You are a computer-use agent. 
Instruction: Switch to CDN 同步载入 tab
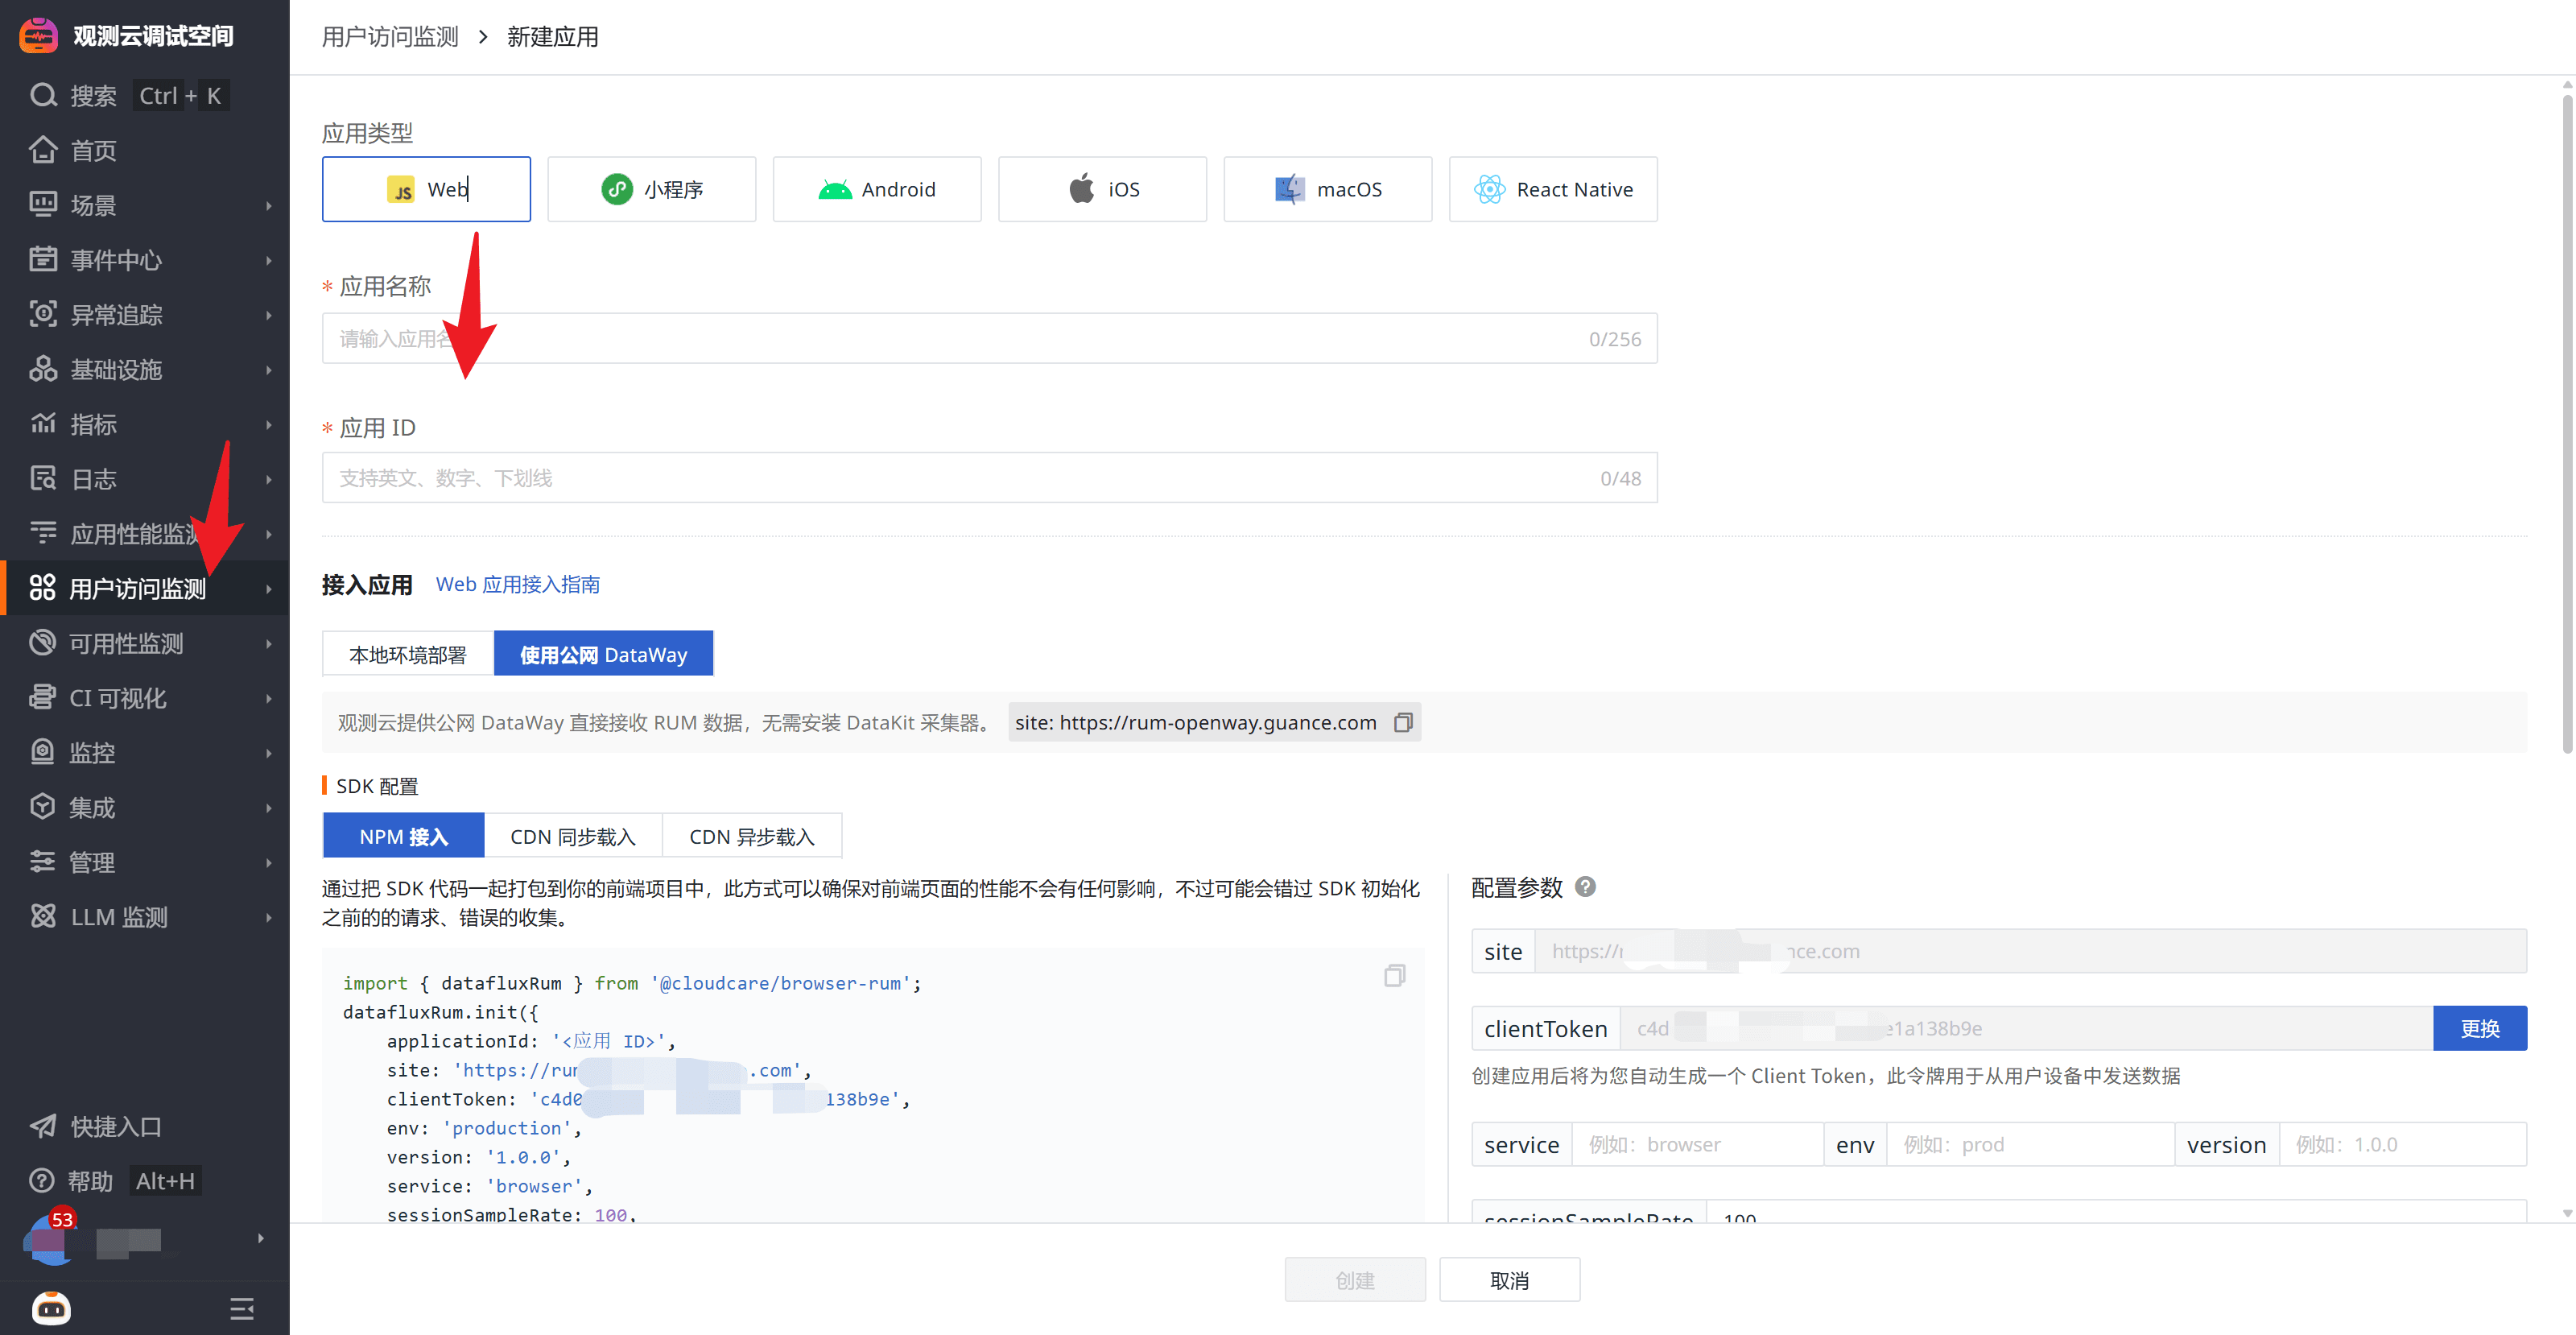[572, 836]
